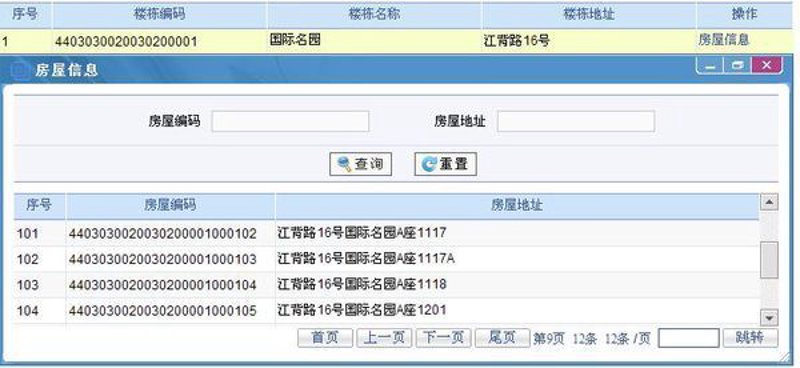Click the 操作 column header
This screenshot has width=800, height=368.
point(744,15)
